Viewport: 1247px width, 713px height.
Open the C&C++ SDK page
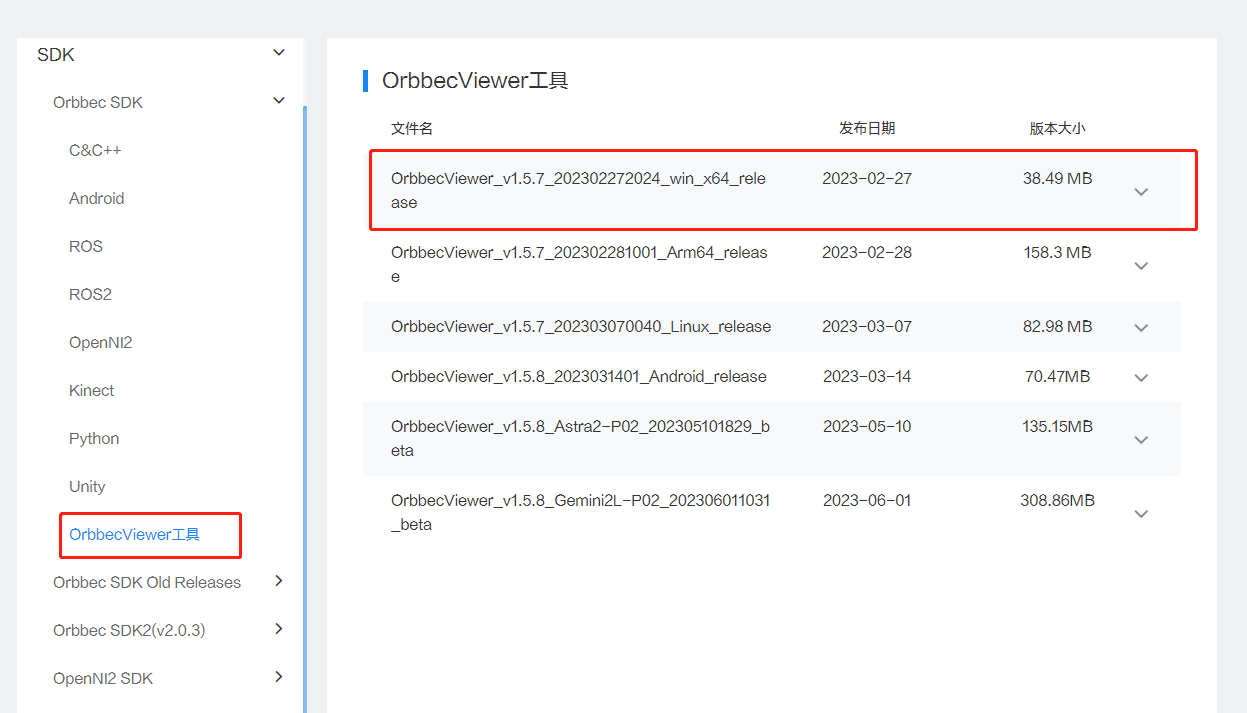tap(95, 150)
